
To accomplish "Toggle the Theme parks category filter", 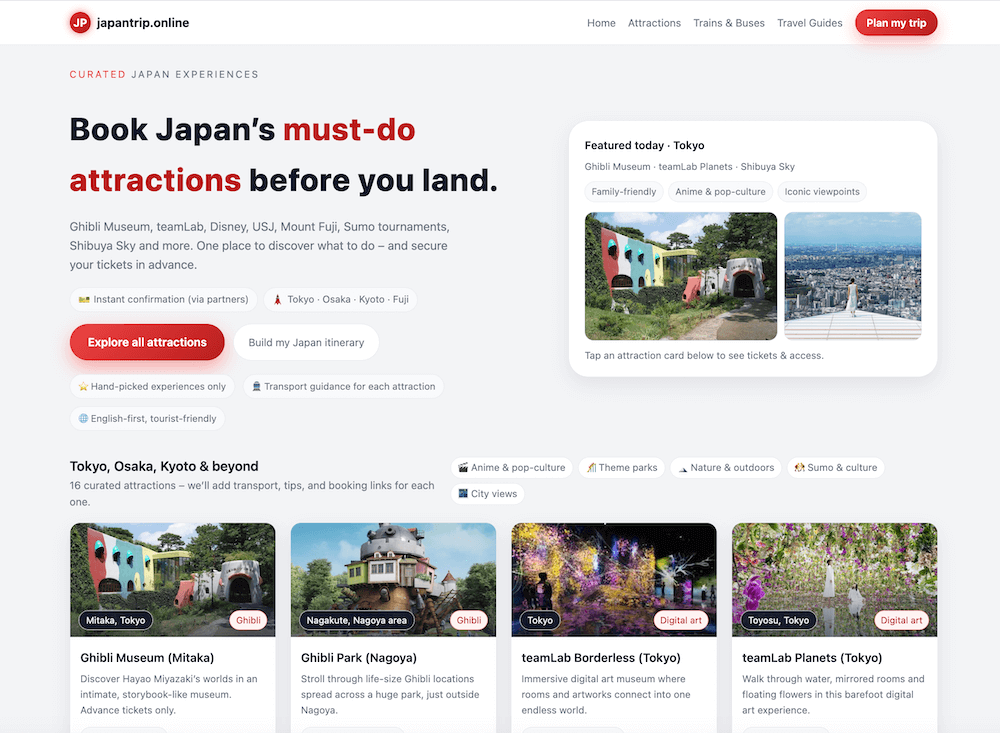I will click(621, 467).
